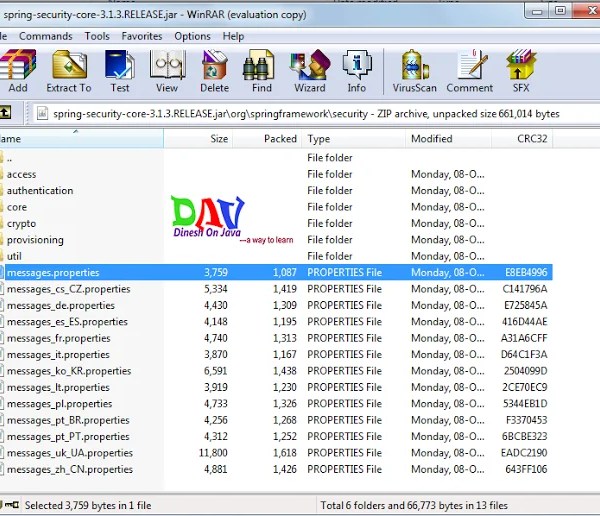This screenshot has width=600, height=516.
Task: Click the Add archive toolbar icon
Action: (18, 71)
